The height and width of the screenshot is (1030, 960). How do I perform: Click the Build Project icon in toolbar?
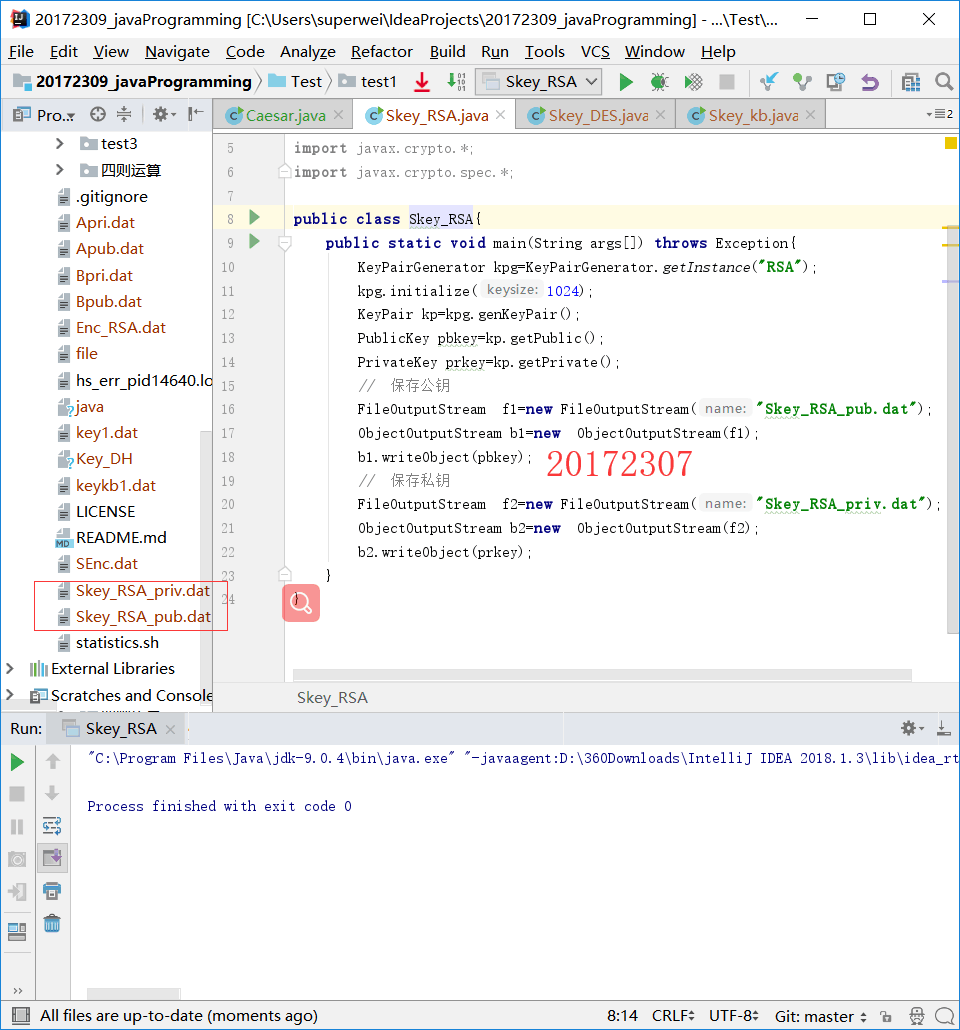pos(456,82)
